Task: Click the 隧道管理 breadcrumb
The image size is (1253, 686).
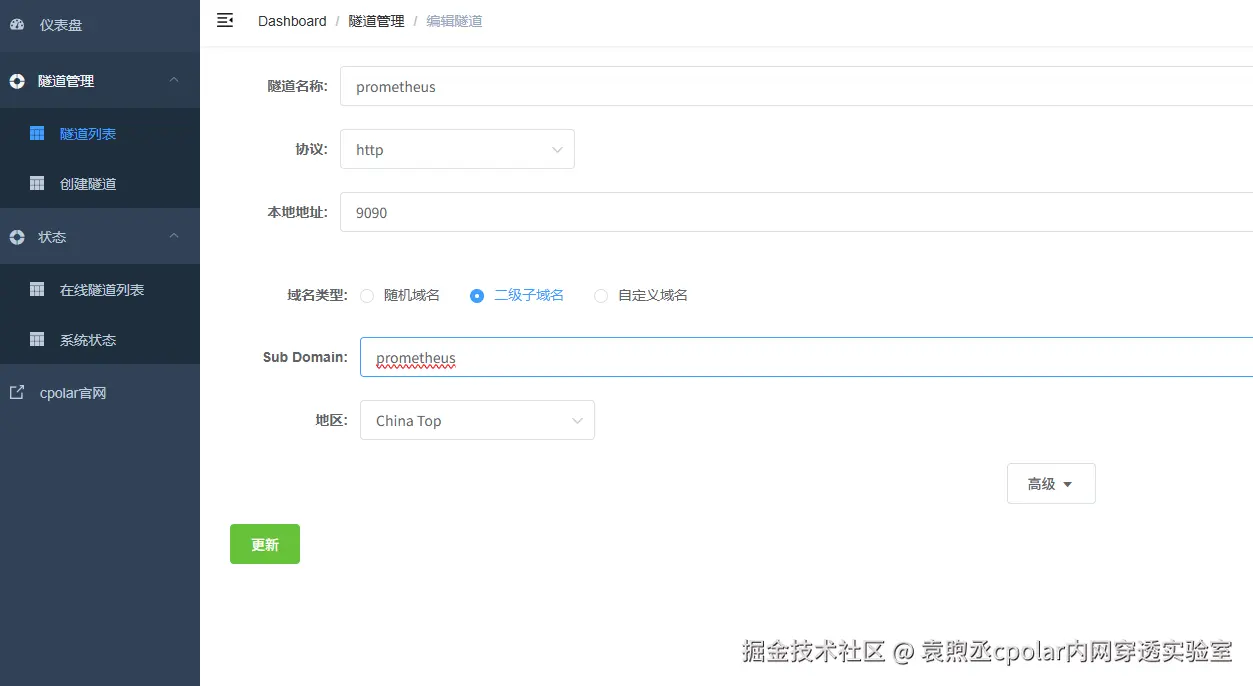Action: [x=376, y=21]
